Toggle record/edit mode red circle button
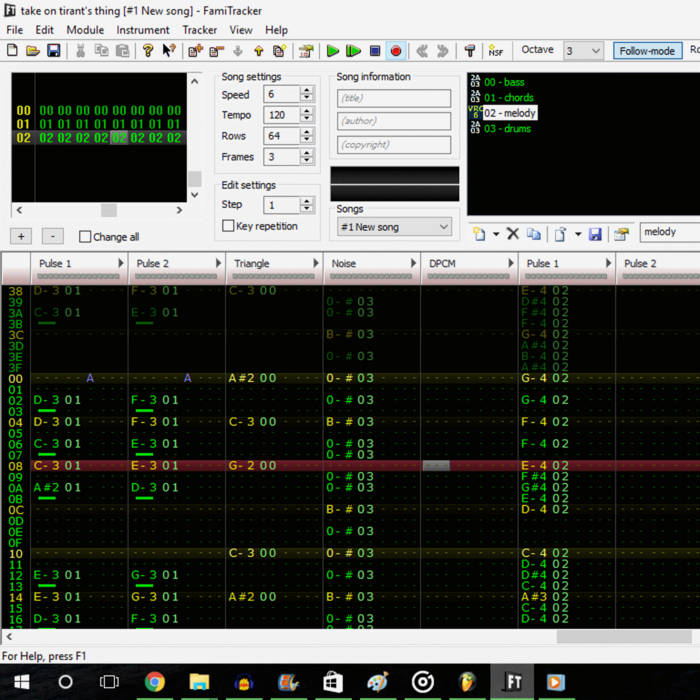 [x=395, y=51]
